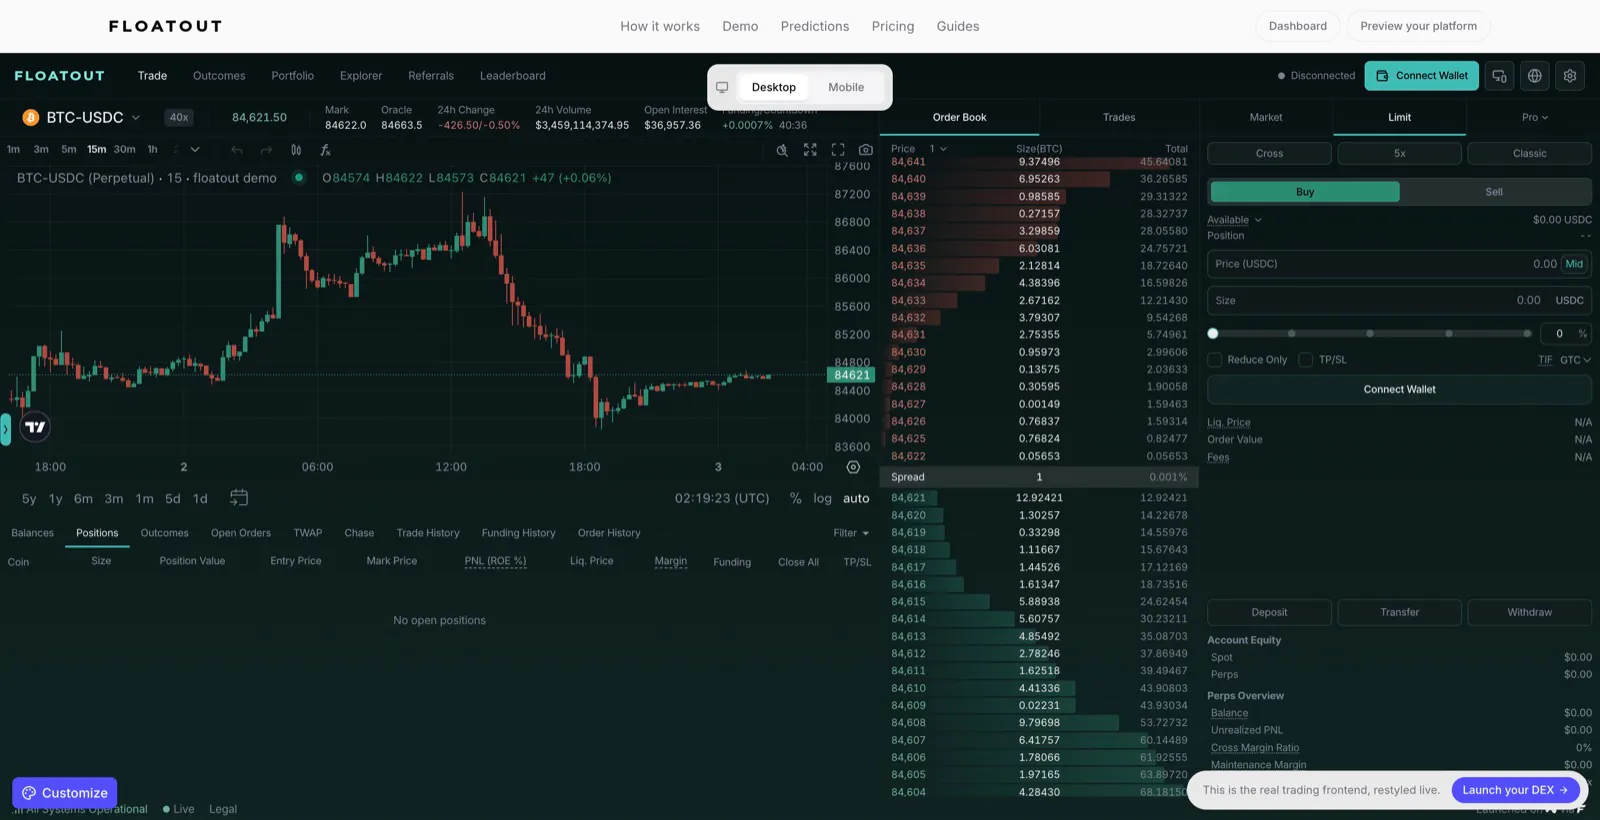The image size is (1600, 820).
Task: Expand the chart timeframe interval dropdown arrow
Action: click(x=195, y=150)
